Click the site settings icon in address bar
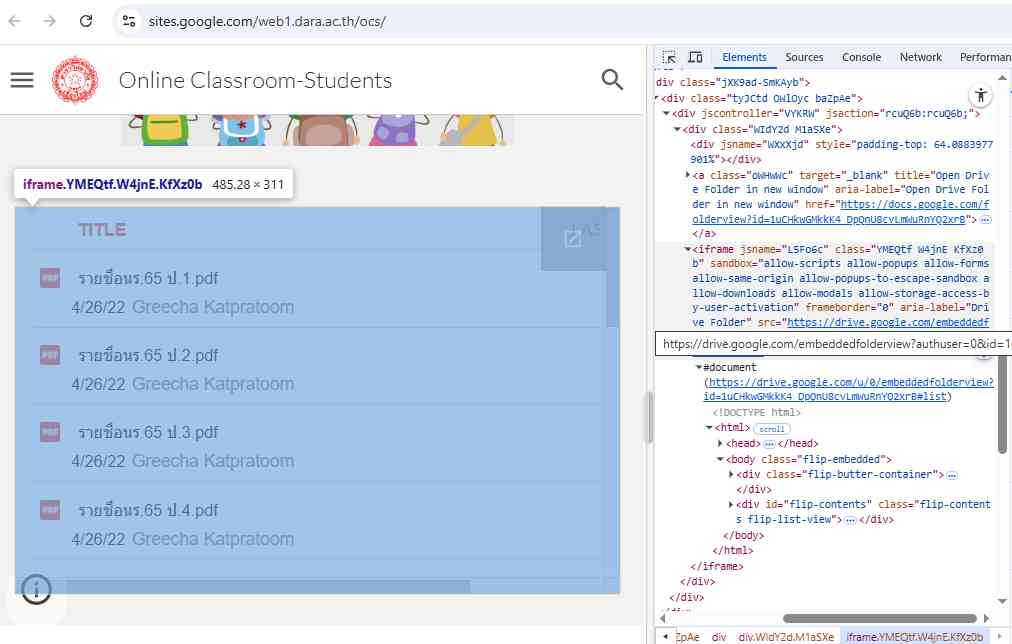The width and height of the screenshot is (1012, 644). [127, 21]
